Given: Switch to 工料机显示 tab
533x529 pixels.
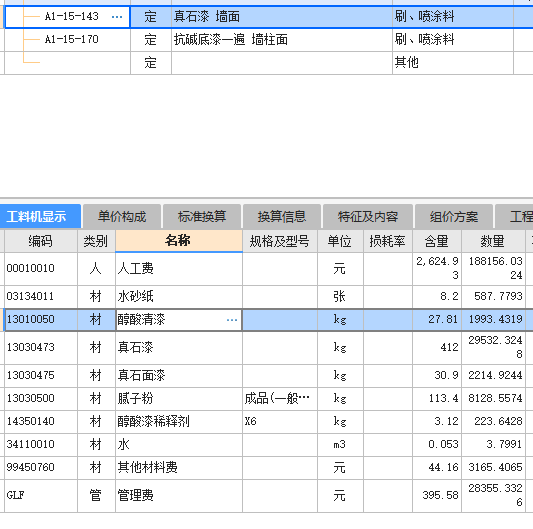Looking at the screenshot, I should coord(40,216).
